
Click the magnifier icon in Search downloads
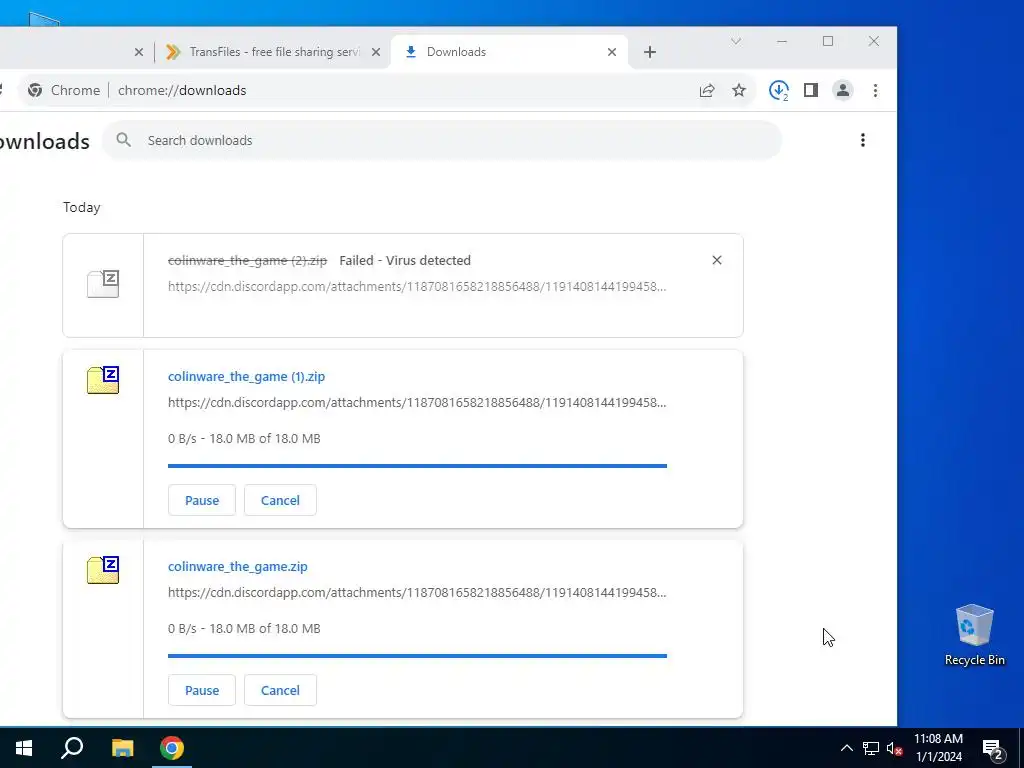[x=123, y=140]
